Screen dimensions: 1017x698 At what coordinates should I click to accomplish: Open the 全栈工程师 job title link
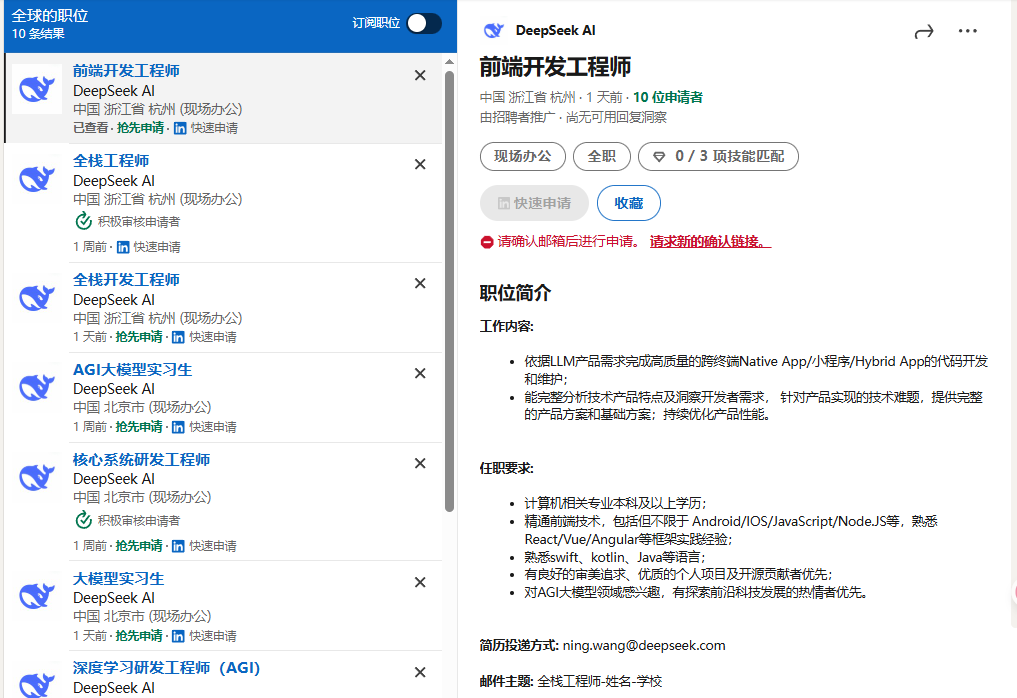coord(111,160)
